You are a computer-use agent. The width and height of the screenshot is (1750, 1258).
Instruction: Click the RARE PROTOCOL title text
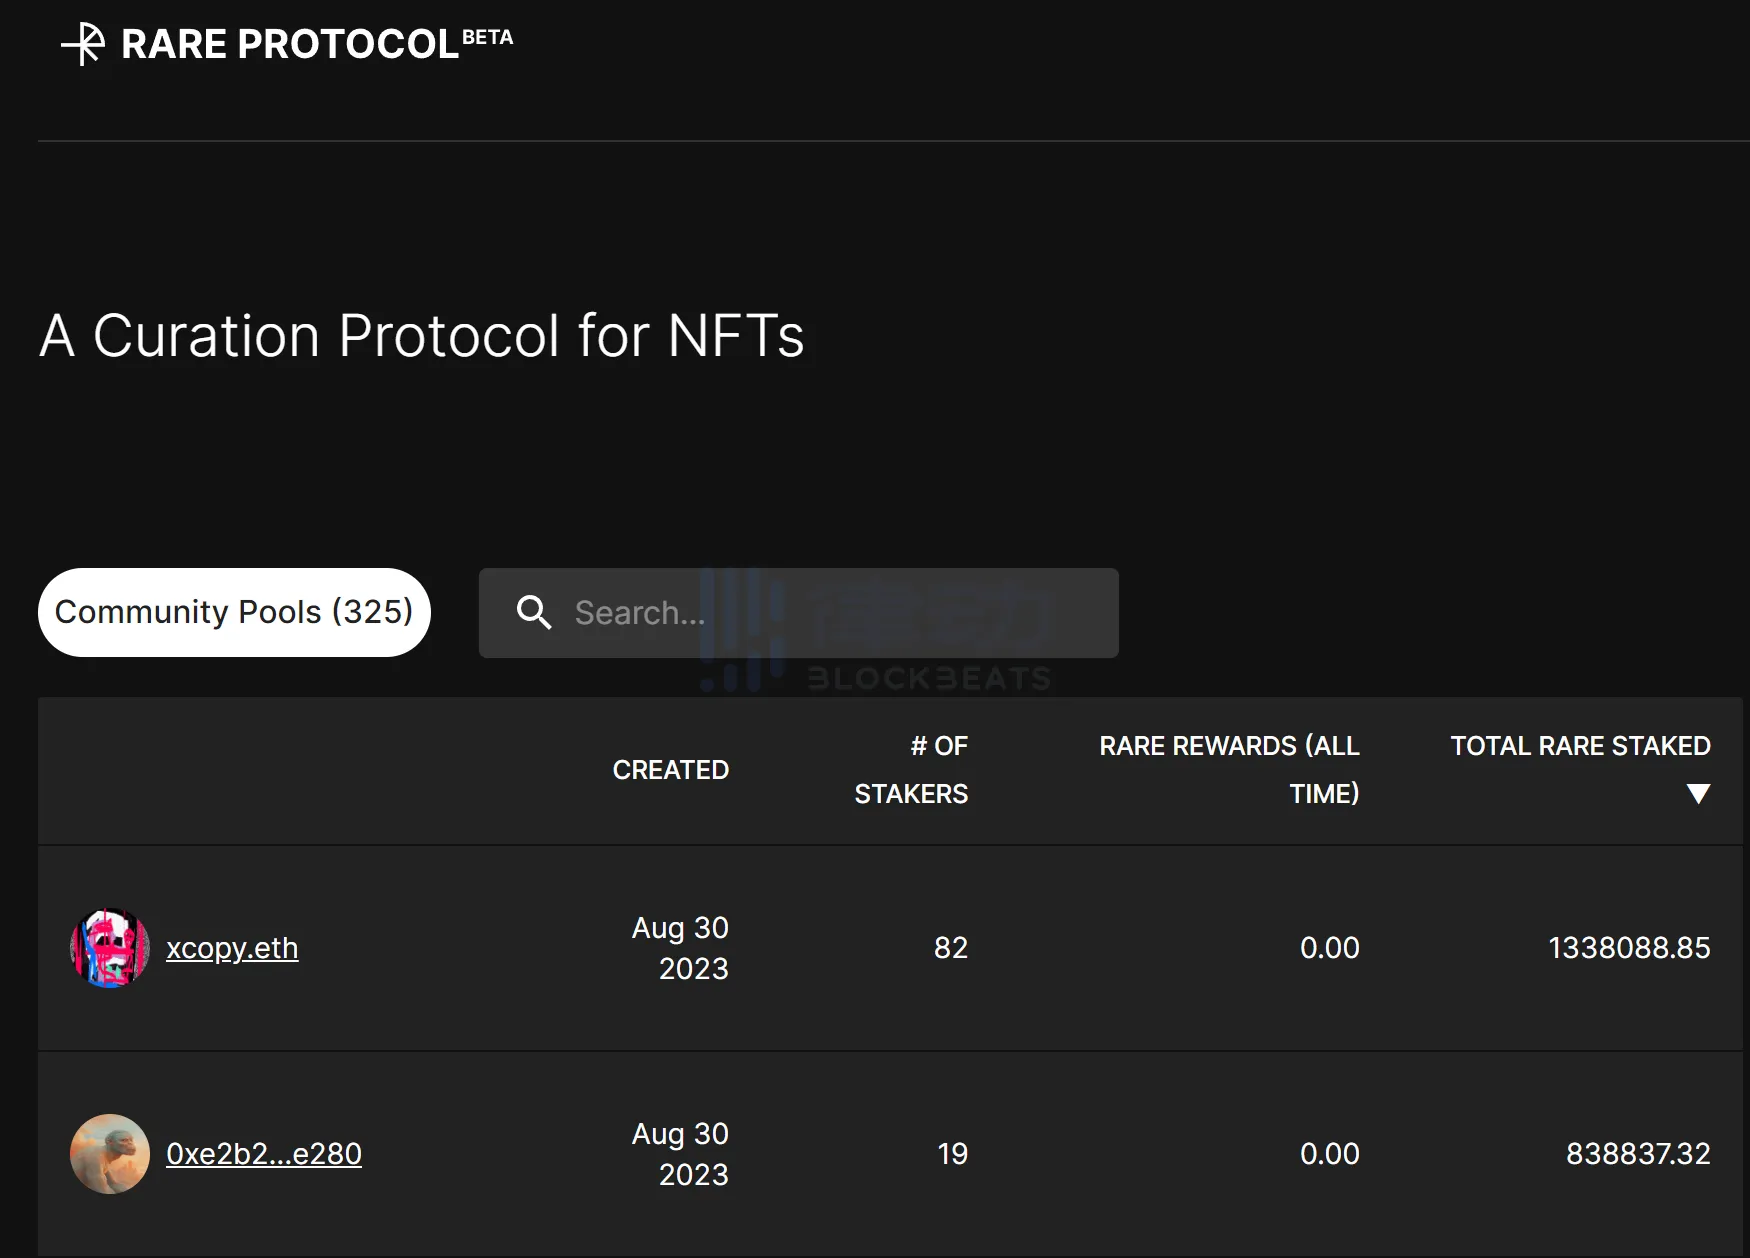tap(290, 44)
